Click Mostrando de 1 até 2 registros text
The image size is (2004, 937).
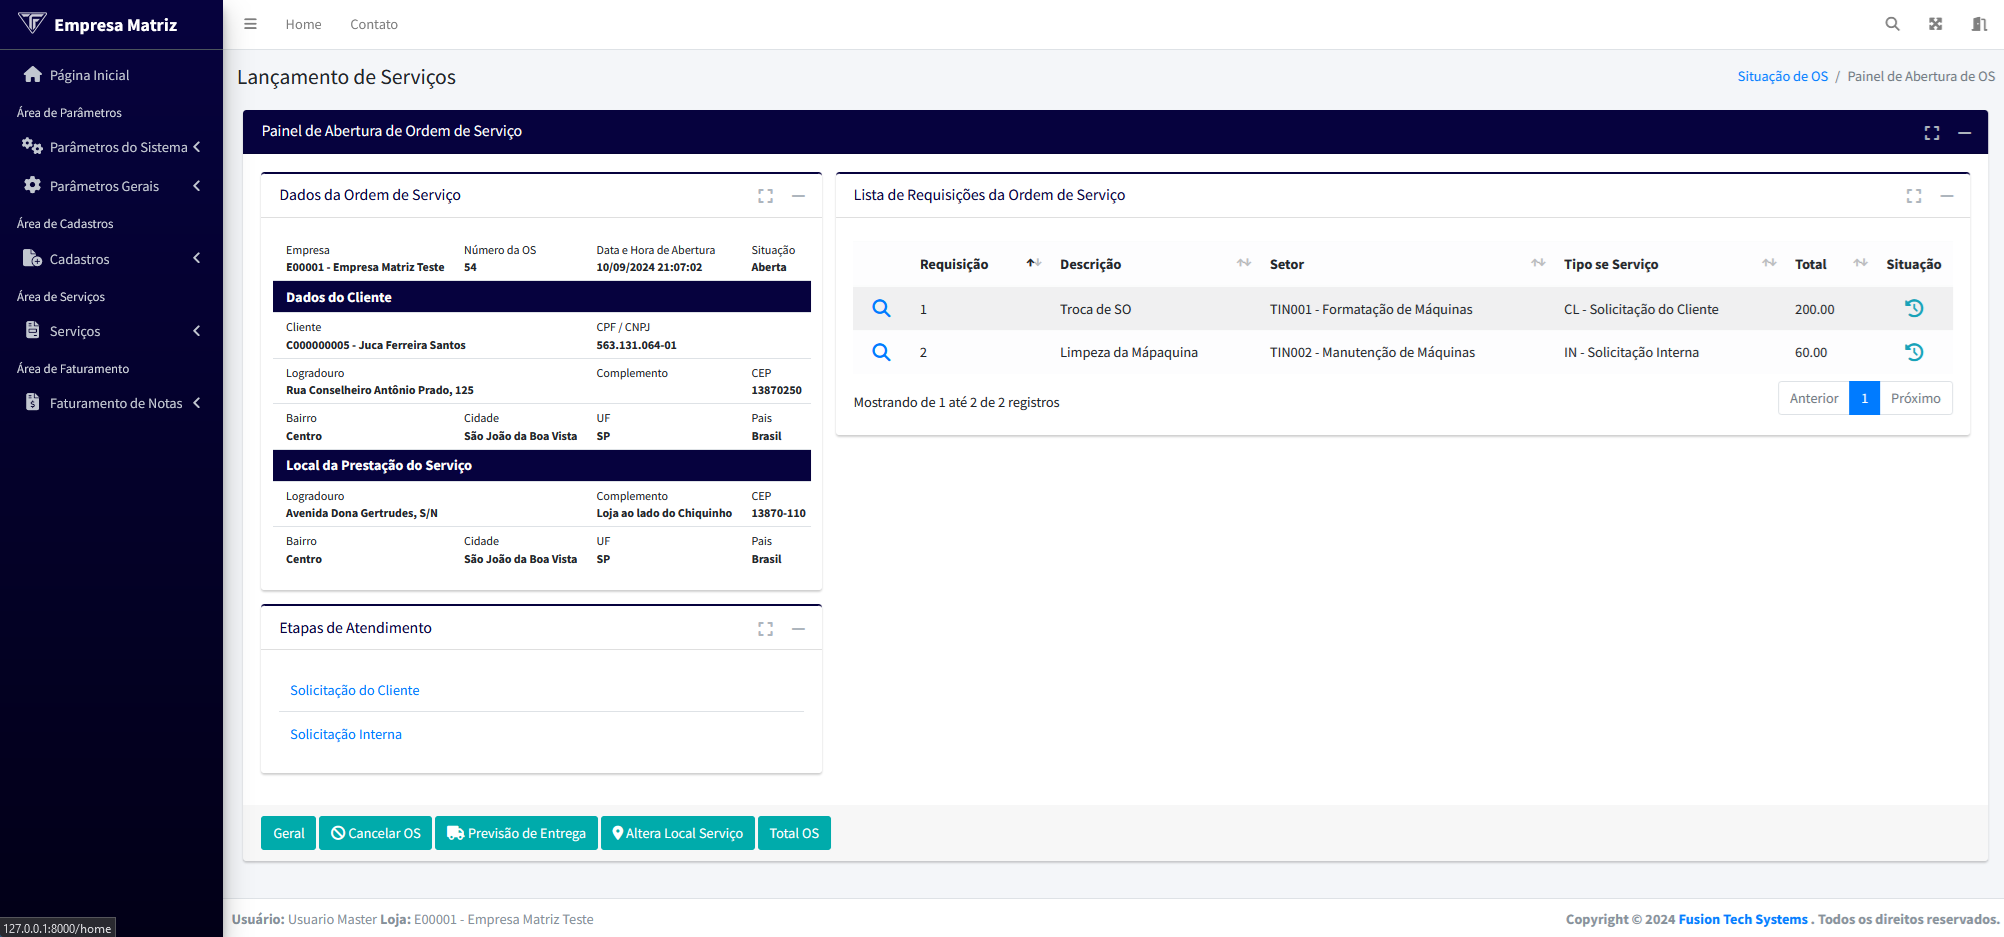click(x=956, y=402)
